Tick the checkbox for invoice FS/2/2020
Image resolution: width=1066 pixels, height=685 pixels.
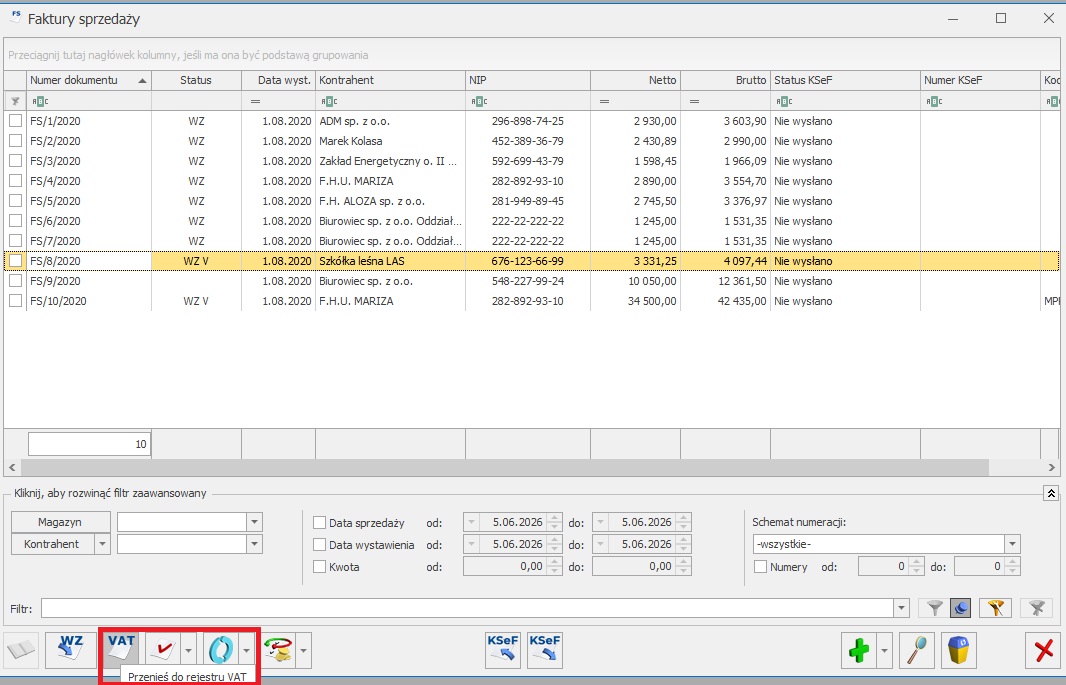click(x=16, y=141)
